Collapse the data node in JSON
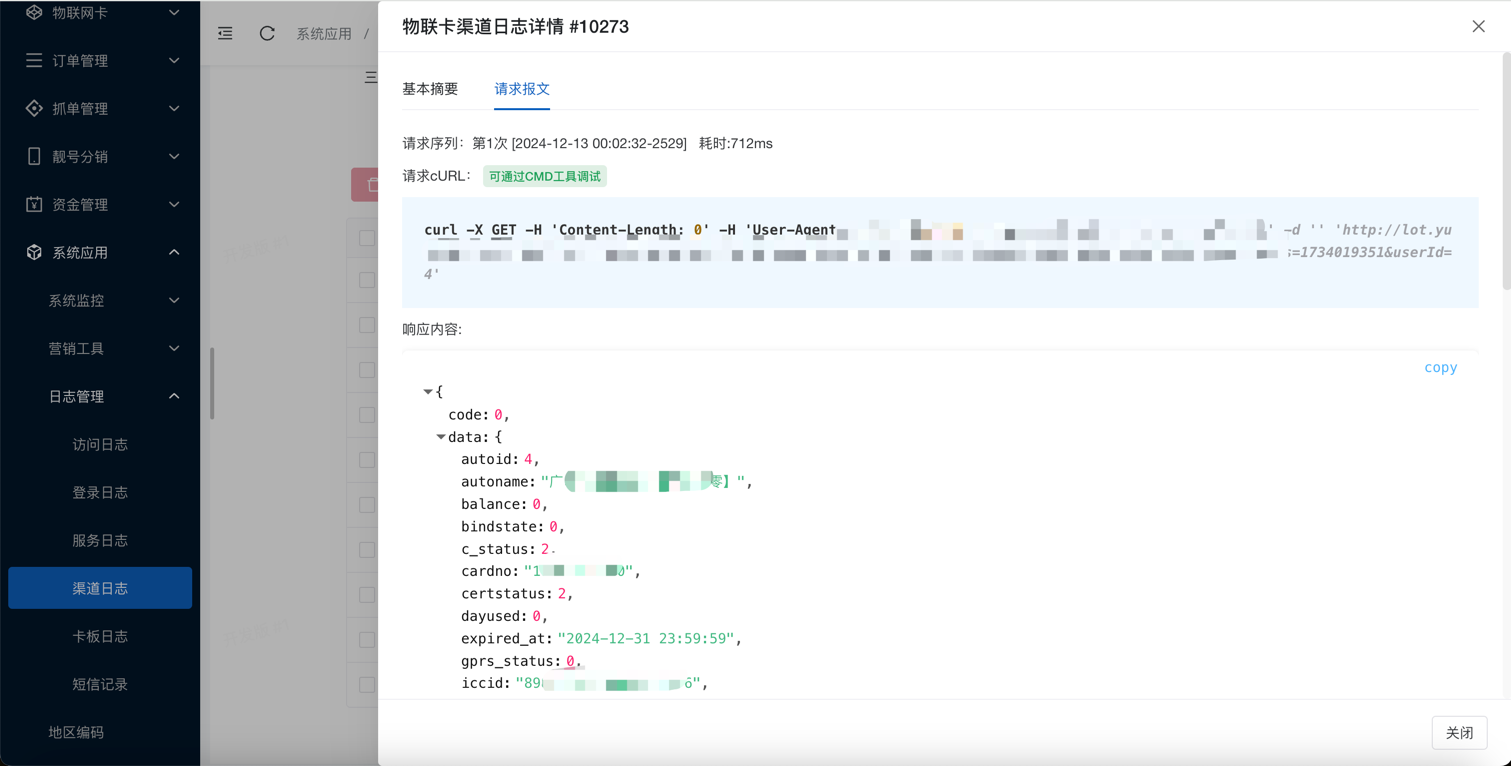The image size is (1511, 766). tap(441, 437)
